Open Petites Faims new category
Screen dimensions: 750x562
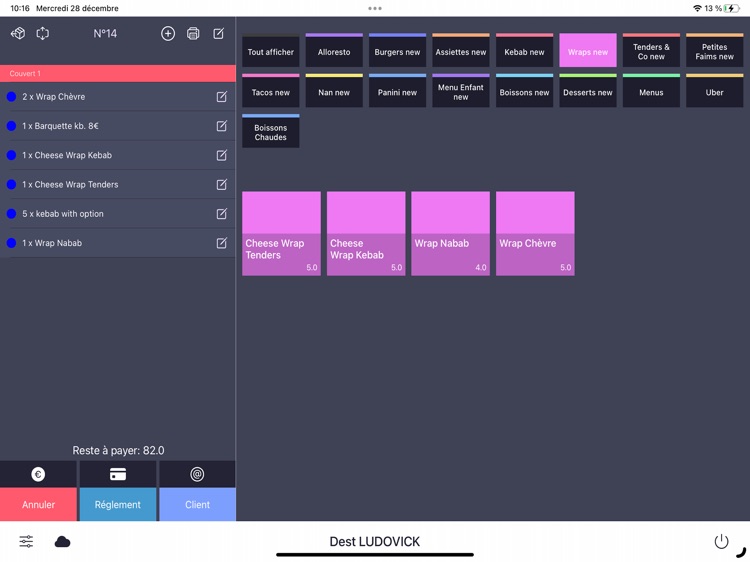coord(715,50)
